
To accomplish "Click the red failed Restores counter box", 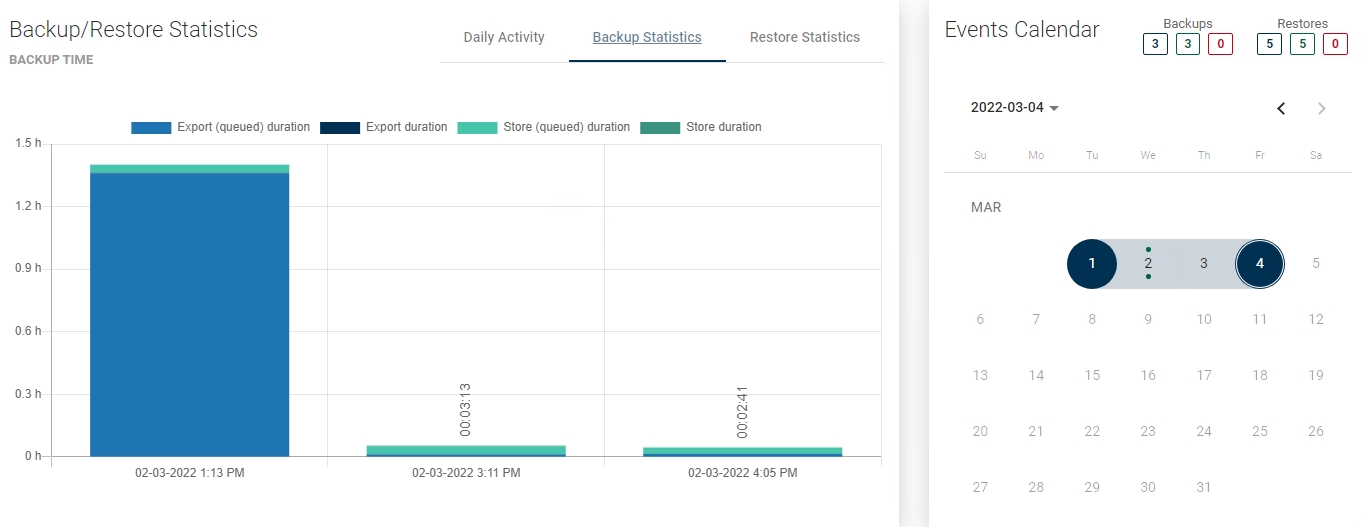I will click(x=1335, y=44).
